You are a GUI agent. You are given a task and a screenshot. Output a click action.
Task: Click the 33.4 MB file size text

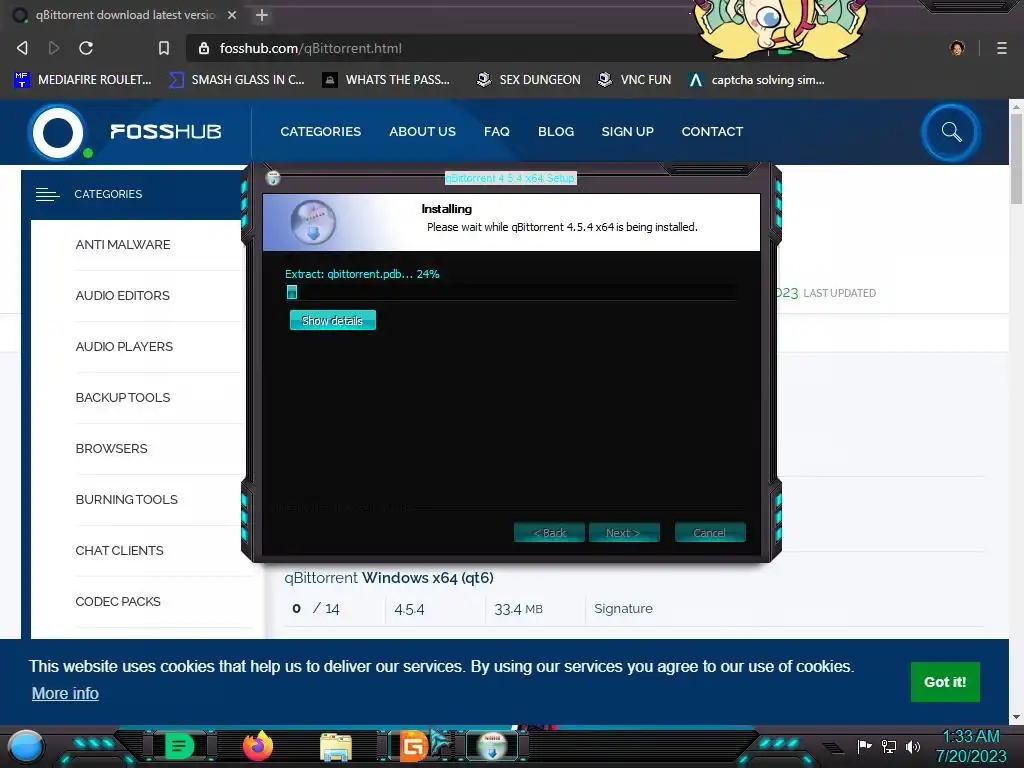point(519,609)
